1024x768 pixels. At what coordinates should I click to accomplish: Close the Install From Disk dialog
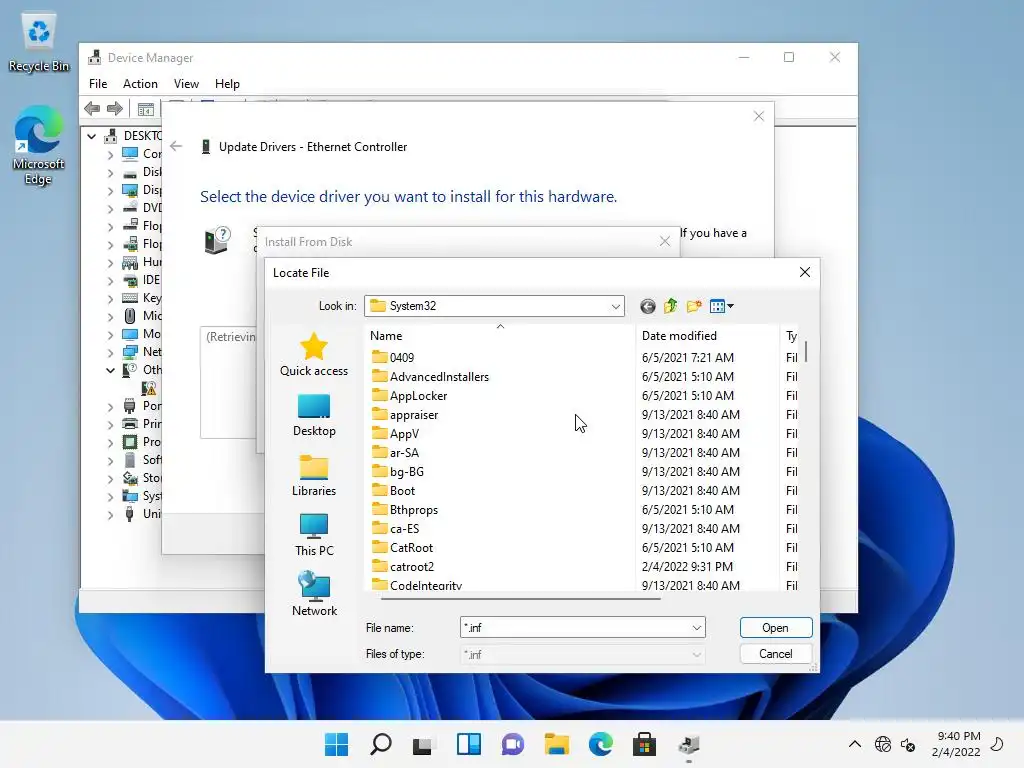click(x=664, y=242)
